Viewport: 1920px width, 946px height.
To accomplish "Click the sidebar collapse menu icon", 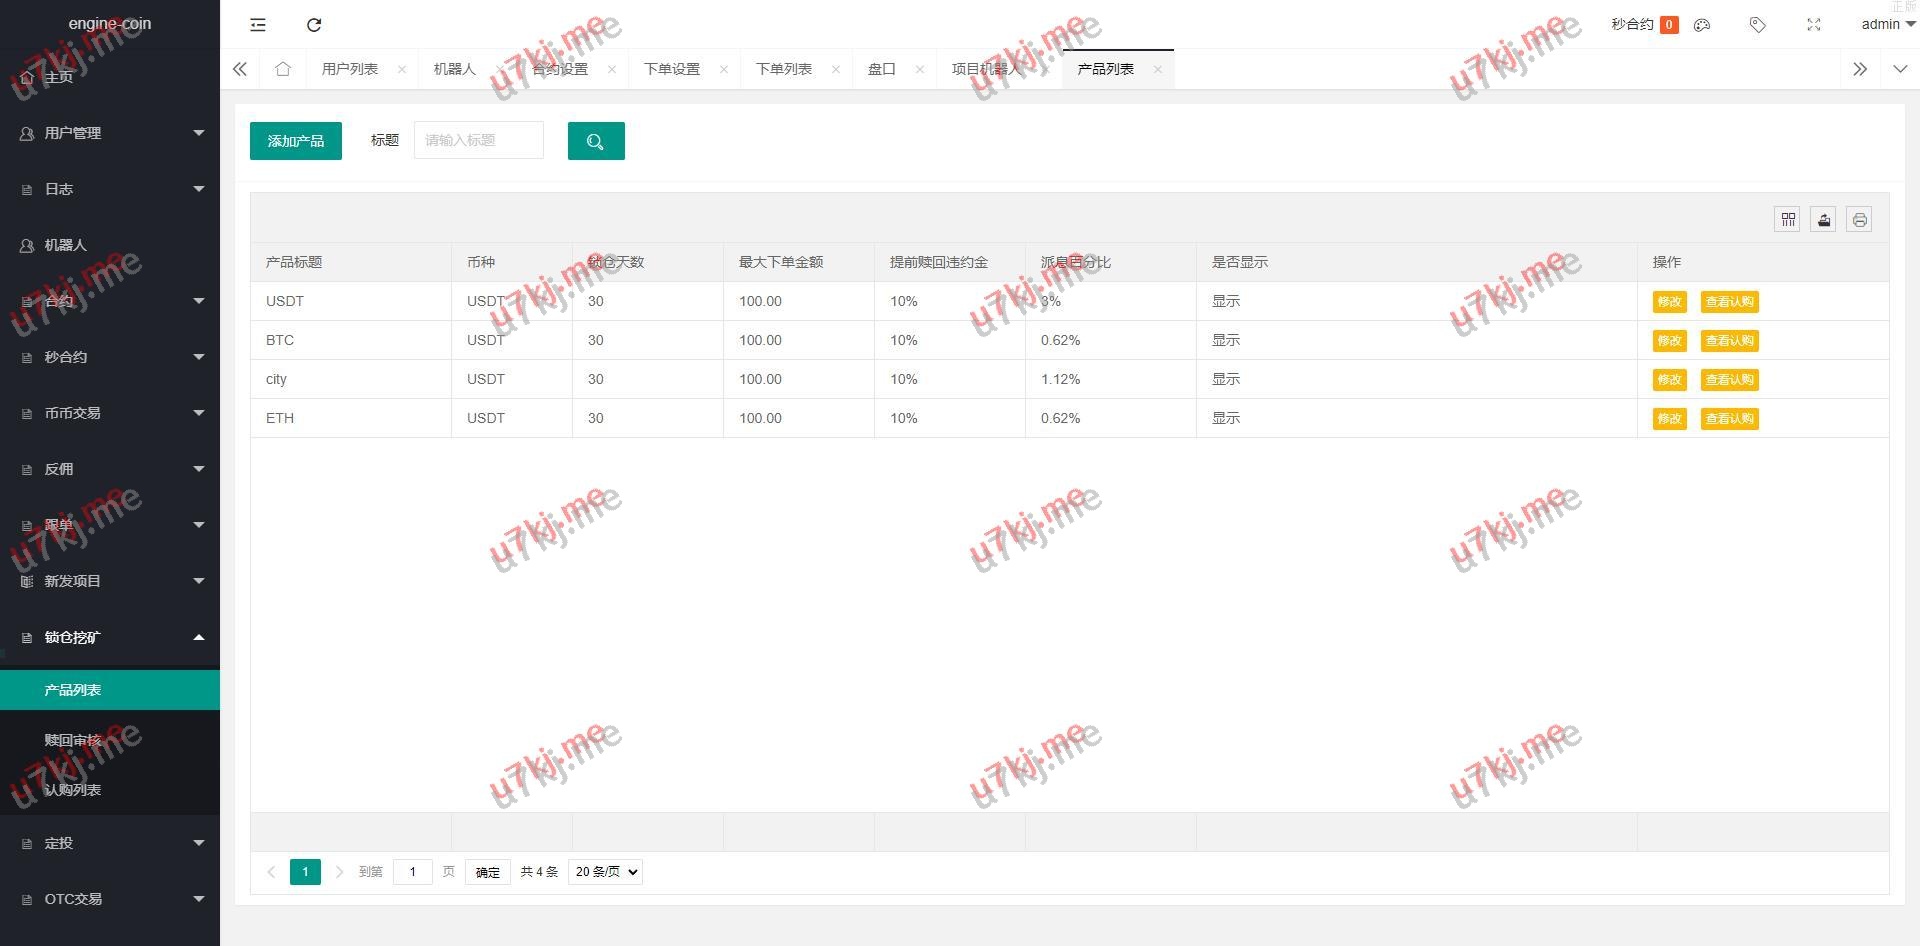I will (258, 25).
